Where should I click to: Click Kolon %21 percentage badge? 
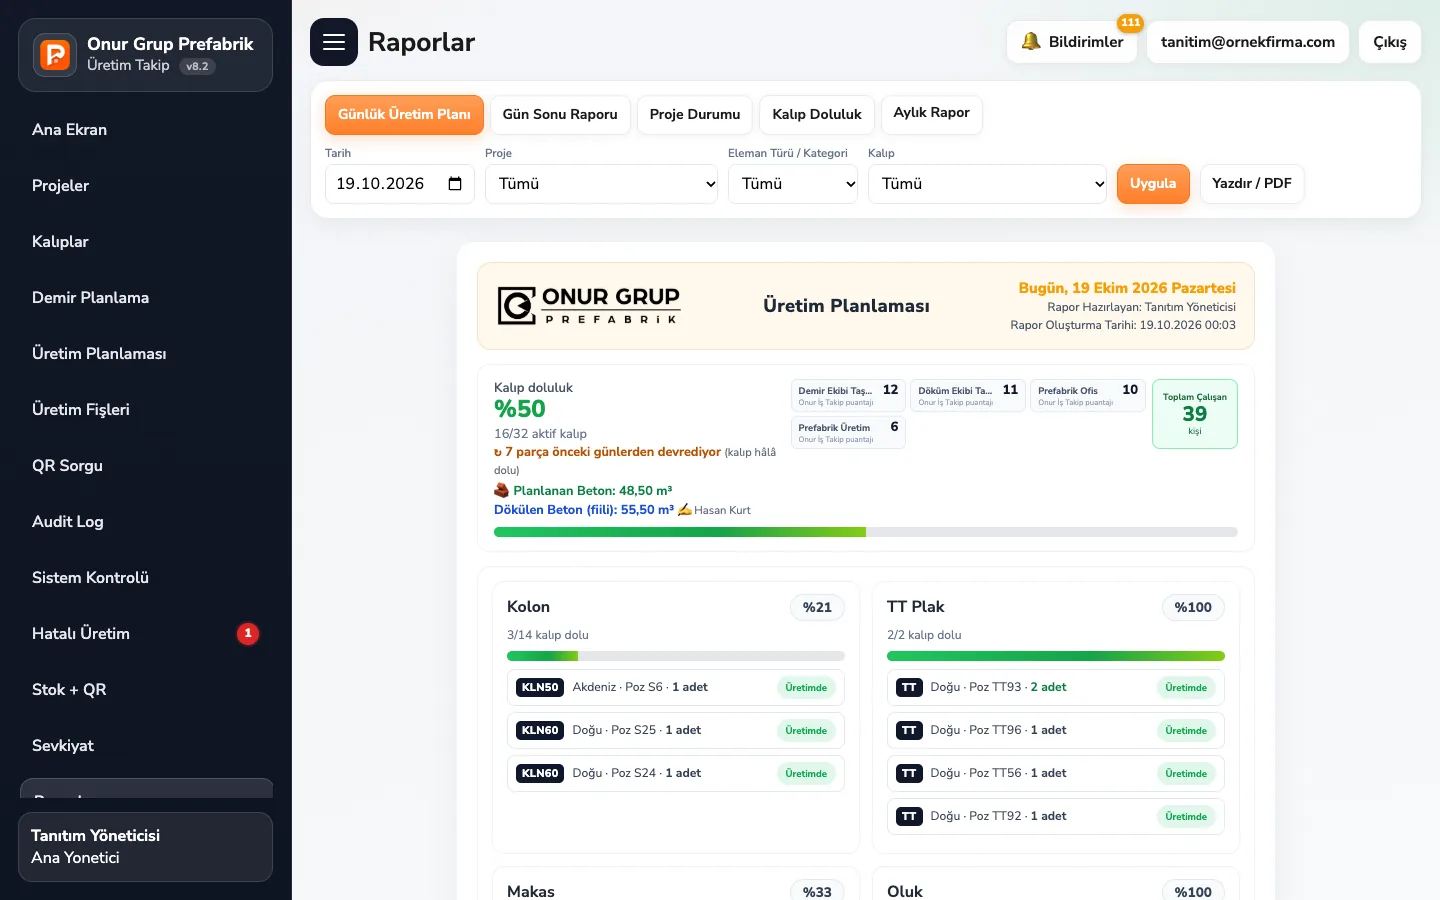(817, 607)
